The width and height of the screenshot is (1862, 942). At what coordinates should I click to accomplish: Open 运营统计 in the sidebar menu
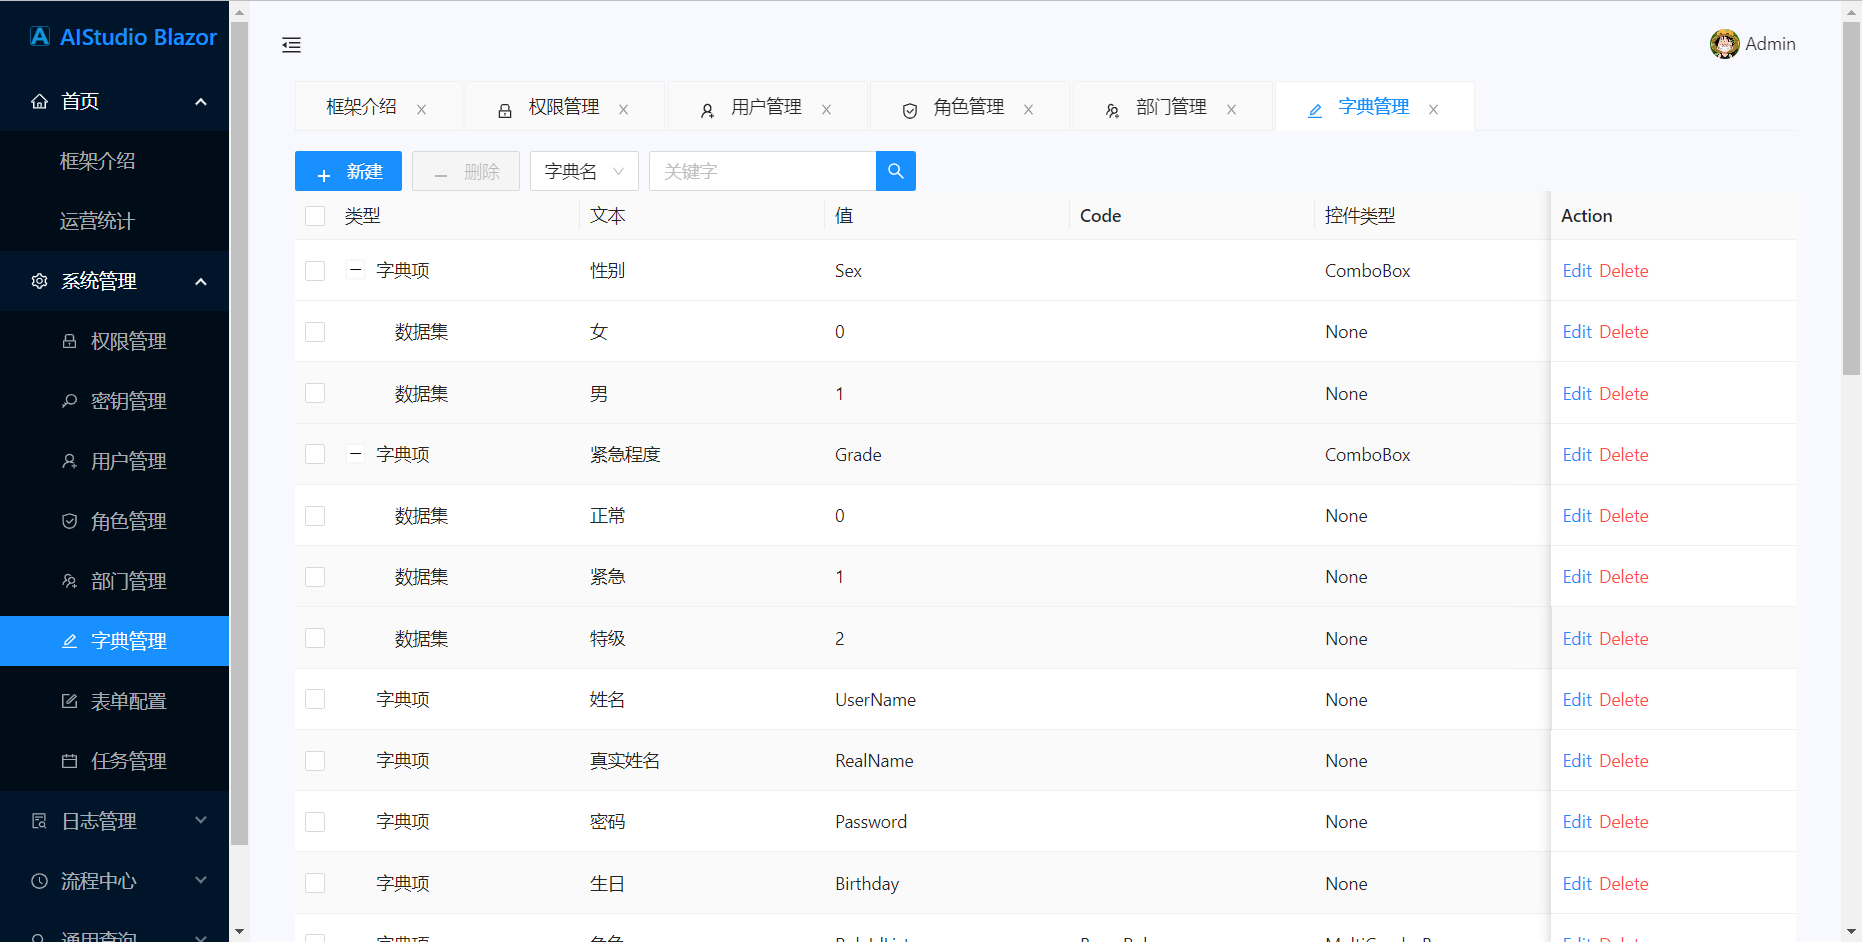pos(97,221)
